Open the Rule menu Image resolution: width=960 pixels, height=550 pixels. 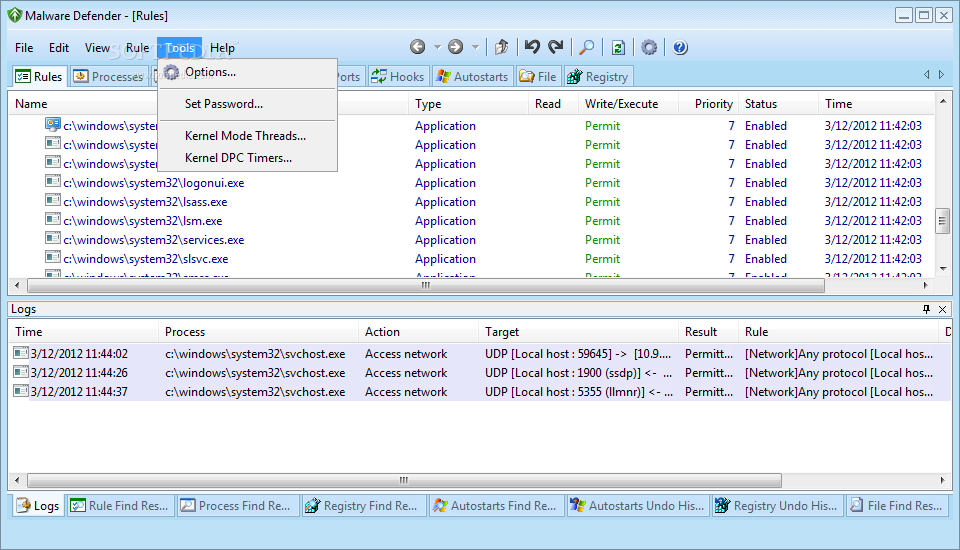pos(137,48)
